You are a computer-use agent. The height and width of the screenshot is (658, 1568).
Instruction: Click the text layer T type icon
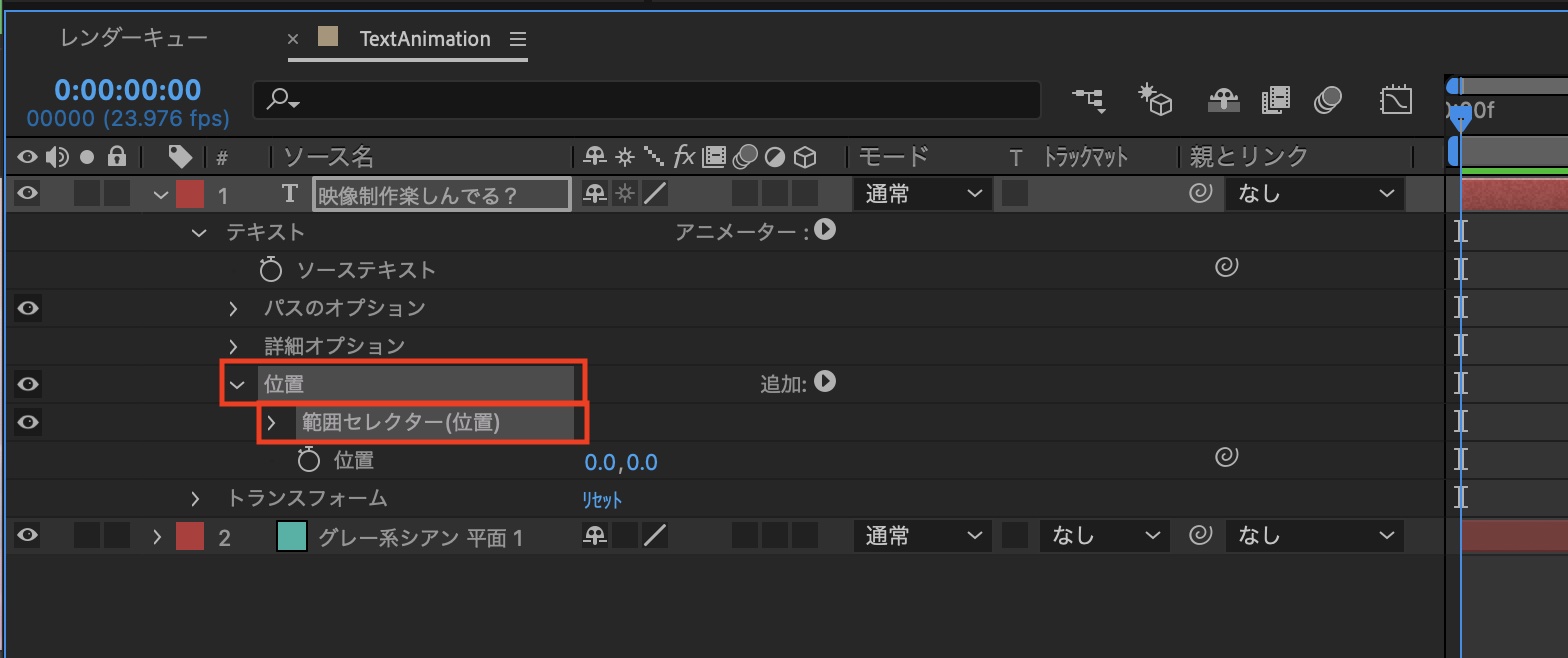290,193
